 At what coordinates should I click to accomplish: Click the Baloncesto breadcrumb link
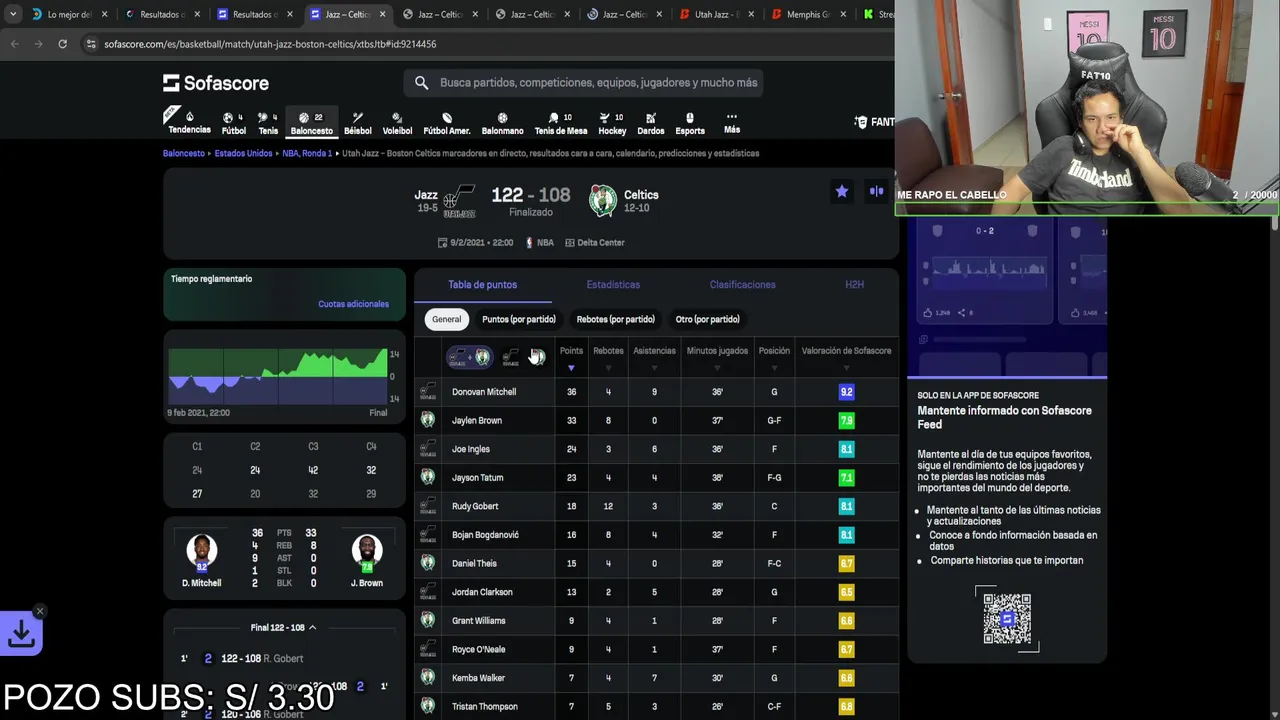(x=183, y=154)
